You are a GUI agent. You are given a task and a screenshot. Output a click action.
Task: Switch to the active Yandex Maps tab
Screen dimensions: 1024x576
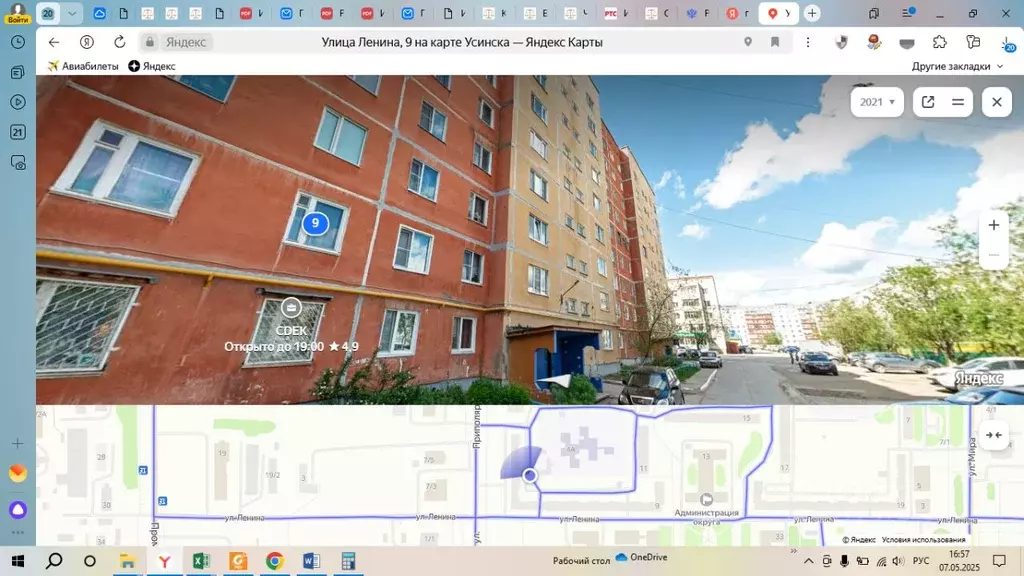(778, 13)
